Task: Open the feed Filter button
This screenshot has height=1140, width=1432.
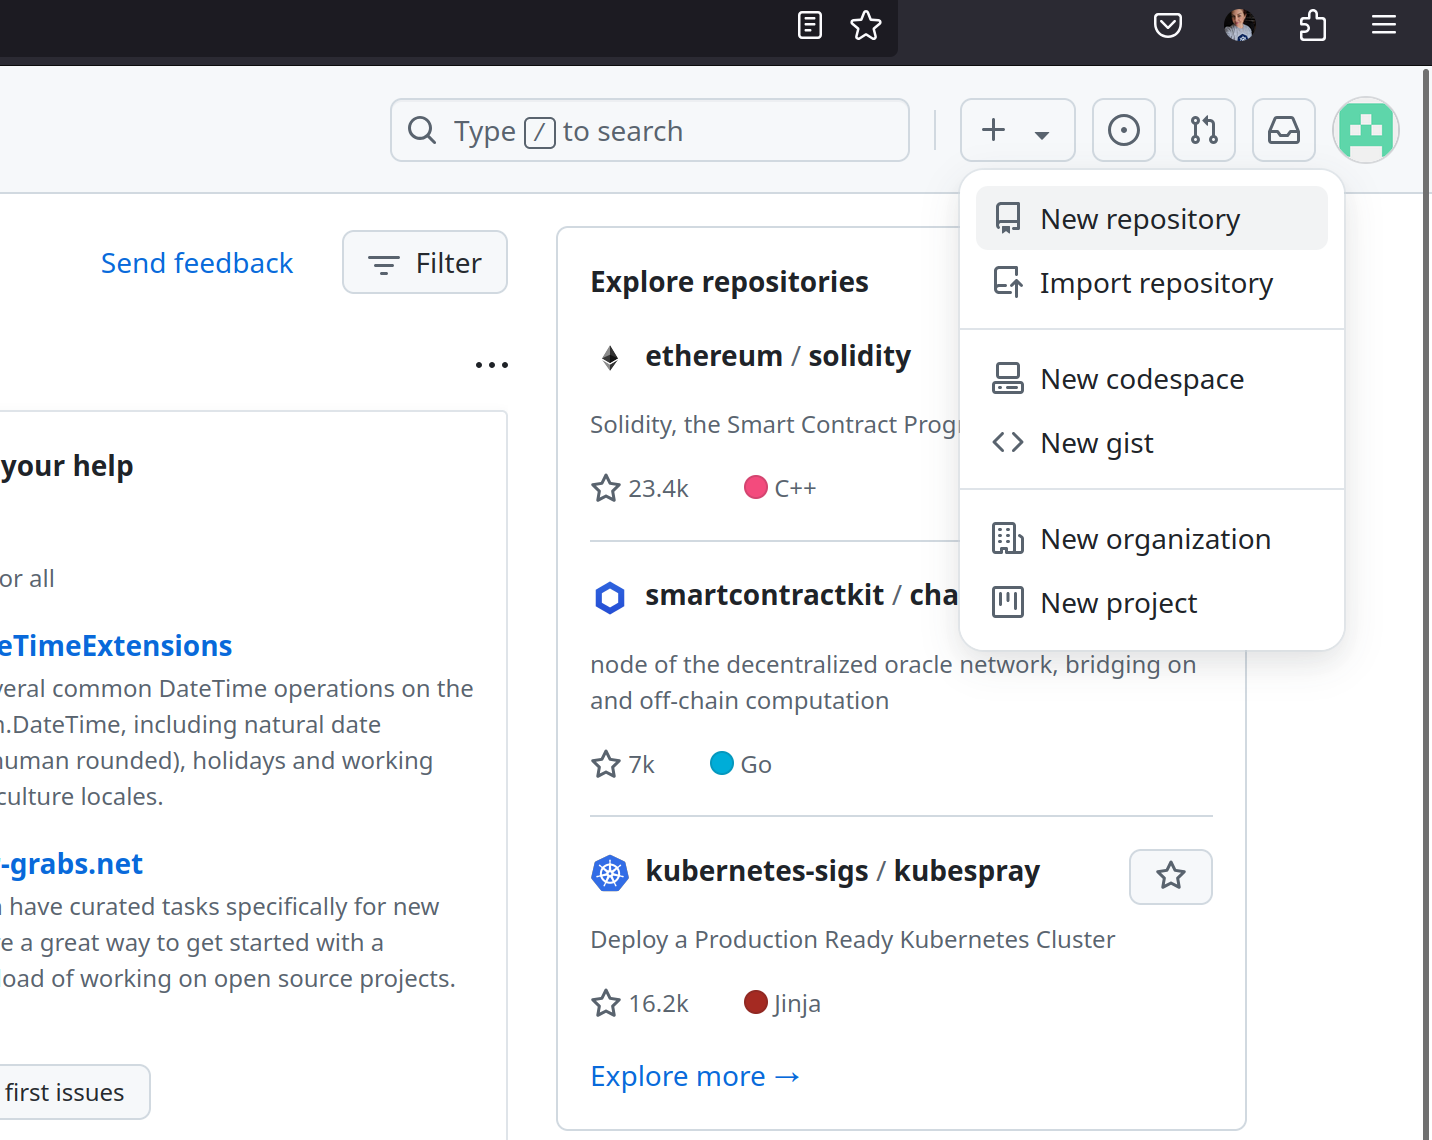Action: (x=425, y=263)
